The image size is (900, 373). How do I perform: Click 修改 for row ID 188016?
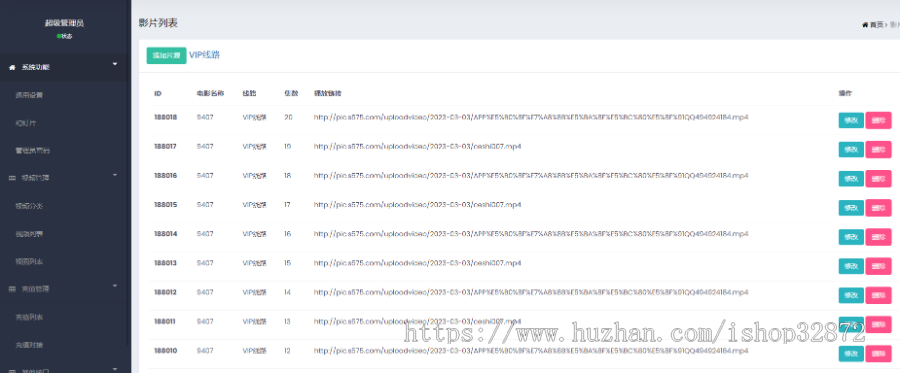851,178
